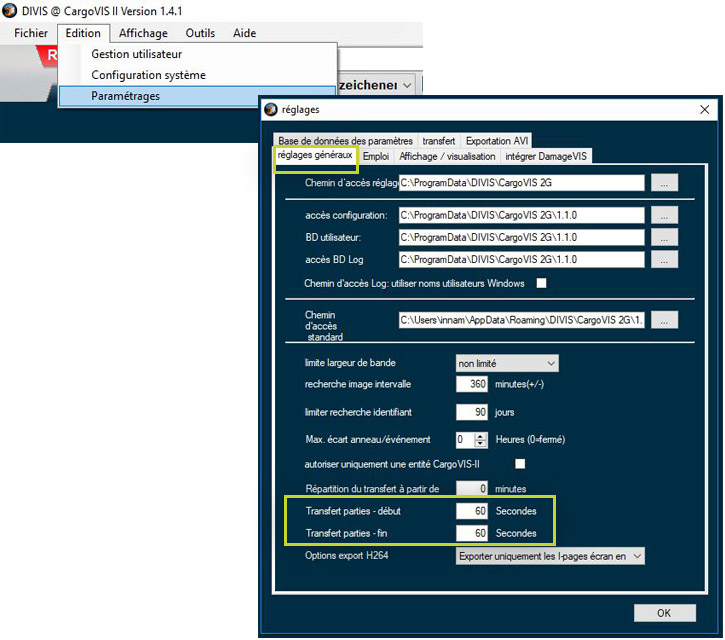Screen dimensions: 725x640
Task: Switch to transfert tab
Action: click(x=438, y=141)
